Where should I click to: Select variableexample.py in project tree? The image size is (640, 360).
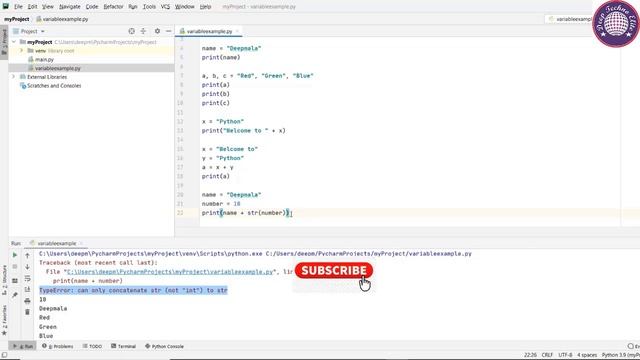click(x=58, y=68)
